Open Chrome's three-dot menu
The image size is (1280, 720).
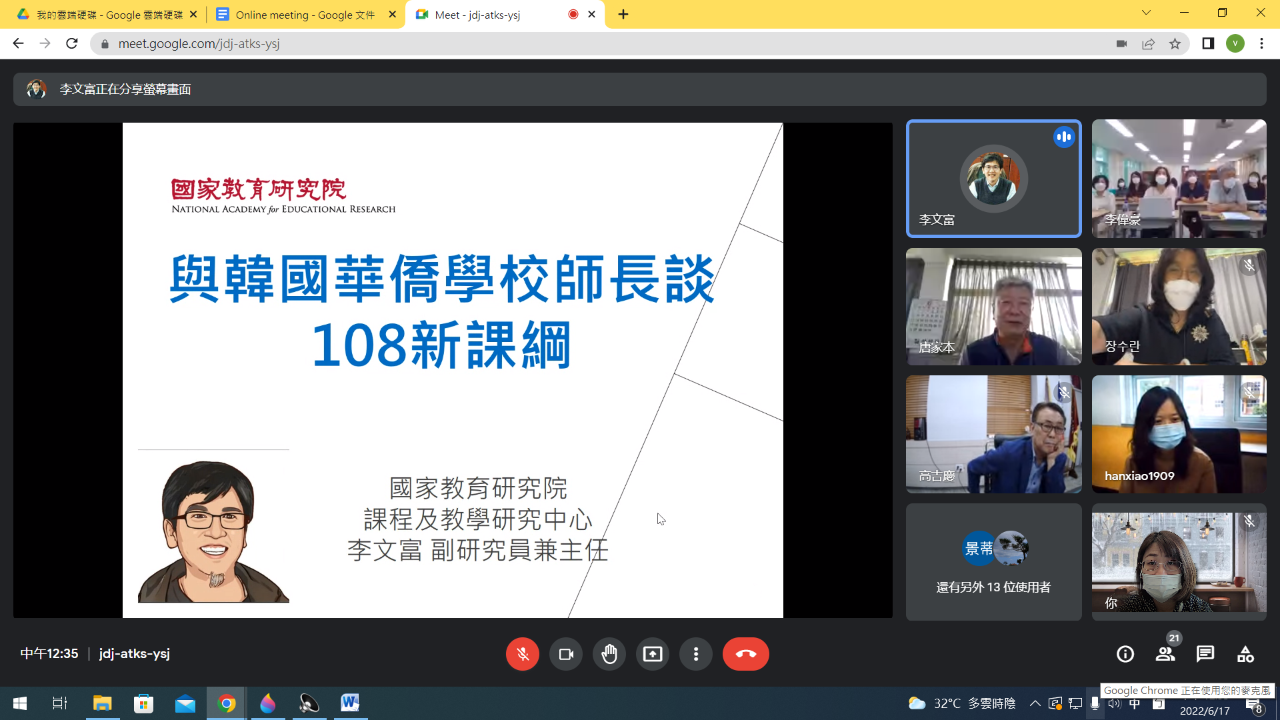tap(1262, 44)
